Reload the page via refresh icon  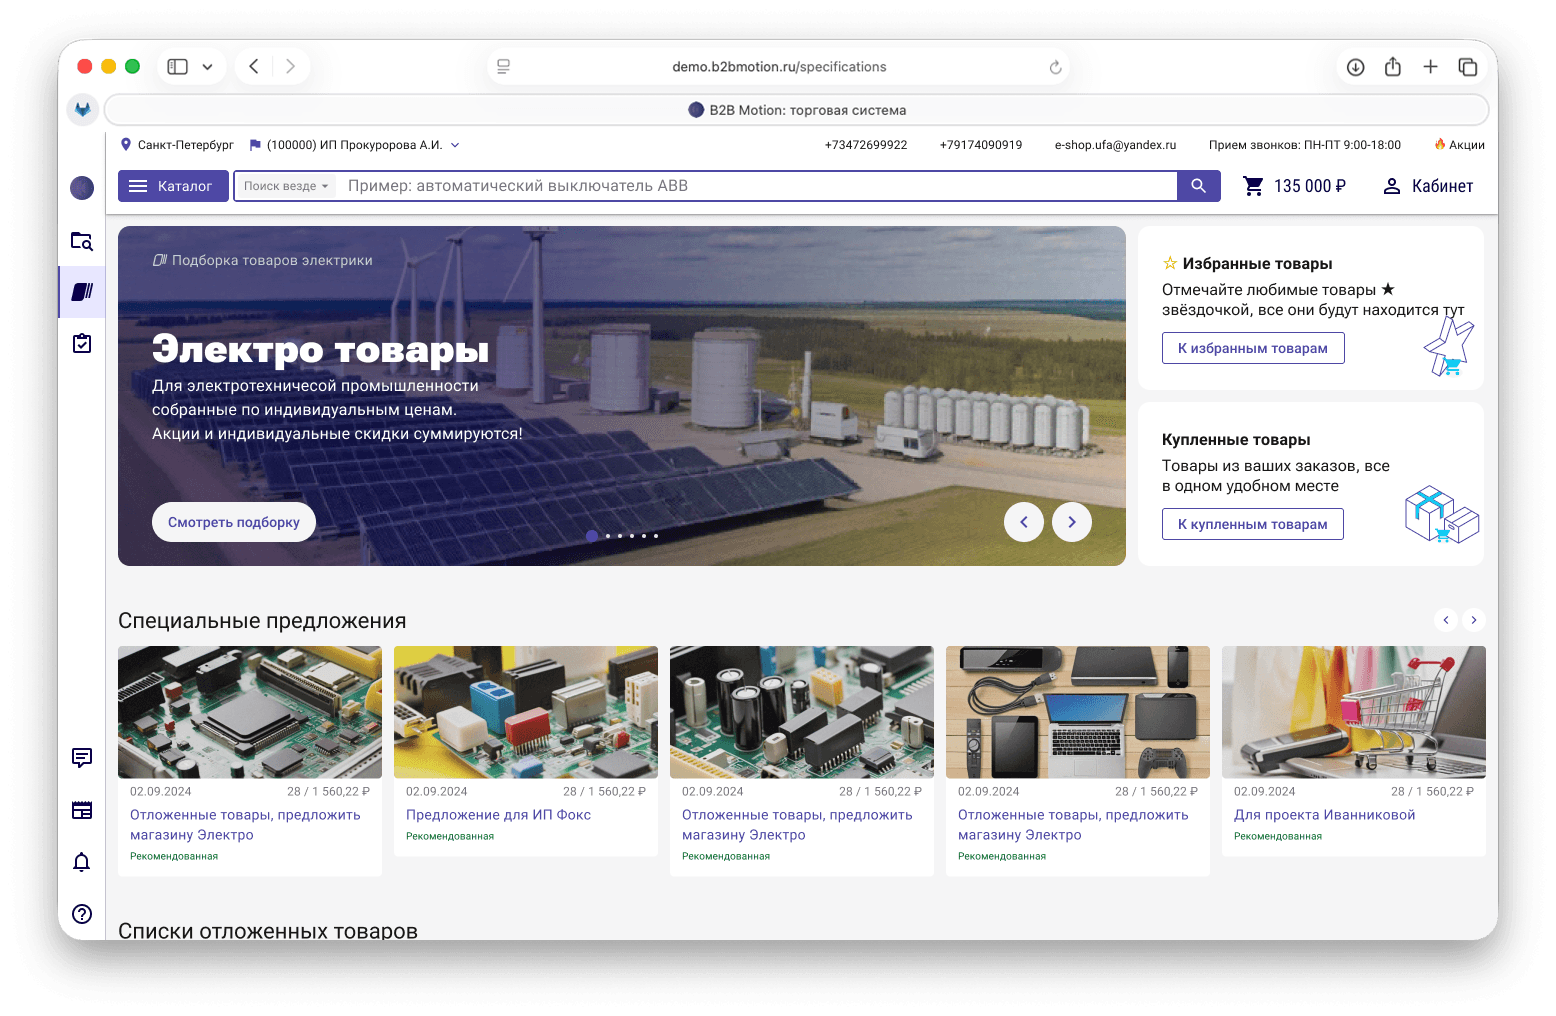click(1055, 67)
